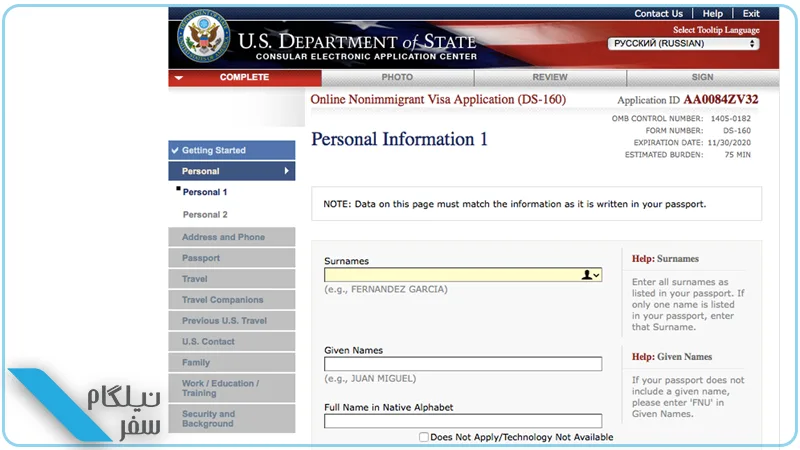Screen dimensions: 800x450
Task: Switch to the REVIEW step tab
Action: 550,77
